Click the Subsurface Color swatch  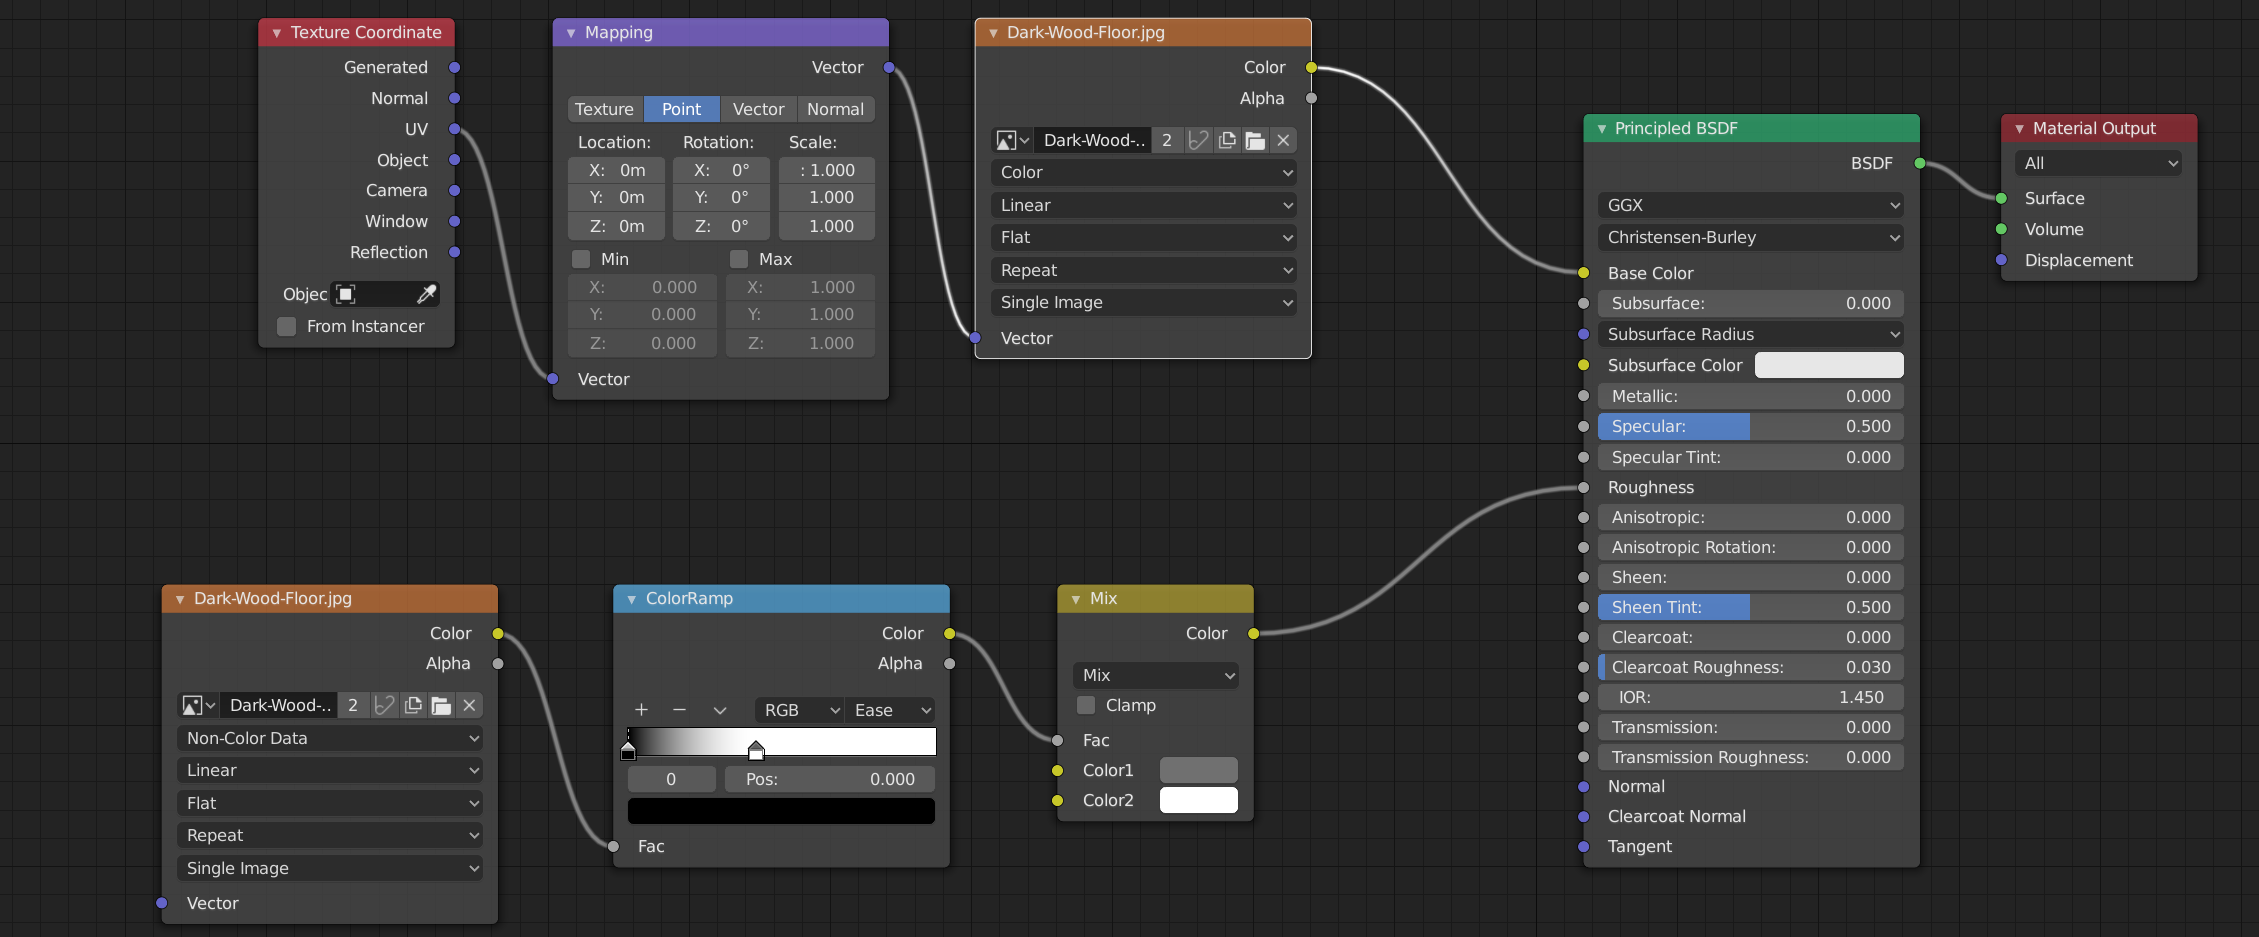click(1828, 366)
